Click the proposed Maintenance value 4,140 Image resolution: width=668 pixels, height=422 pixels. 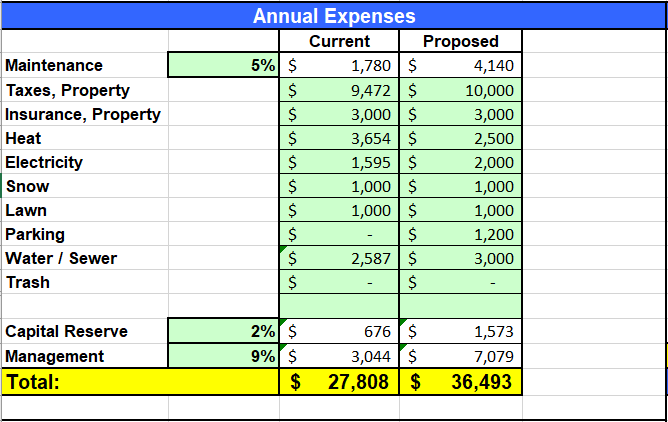click(x=461, y=65)
